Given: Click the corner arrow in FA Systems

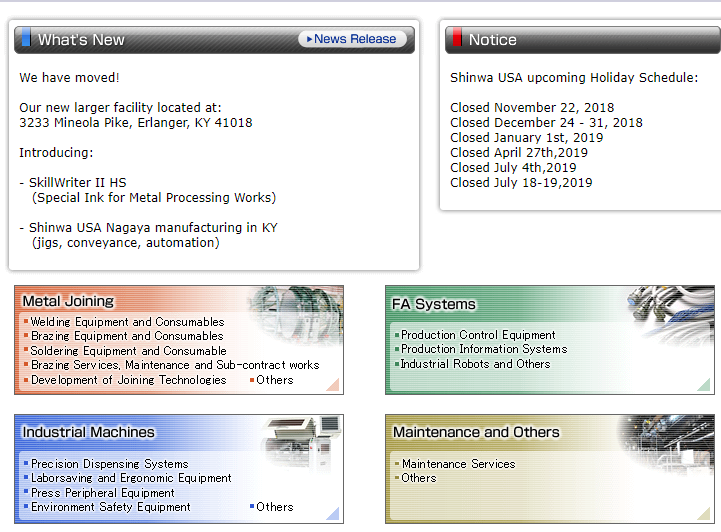Looking at the screenshot, I should (704, 384).
